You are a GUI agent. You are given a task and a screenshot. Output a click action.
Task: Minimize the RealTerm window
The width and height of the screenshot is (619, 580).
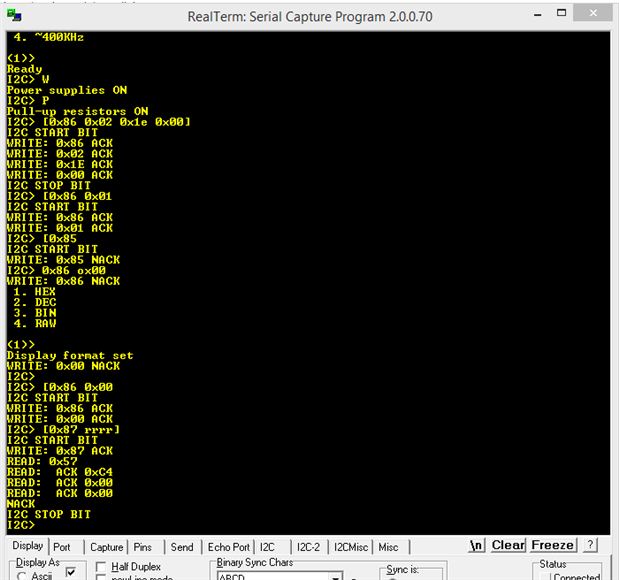coord(537,15)
